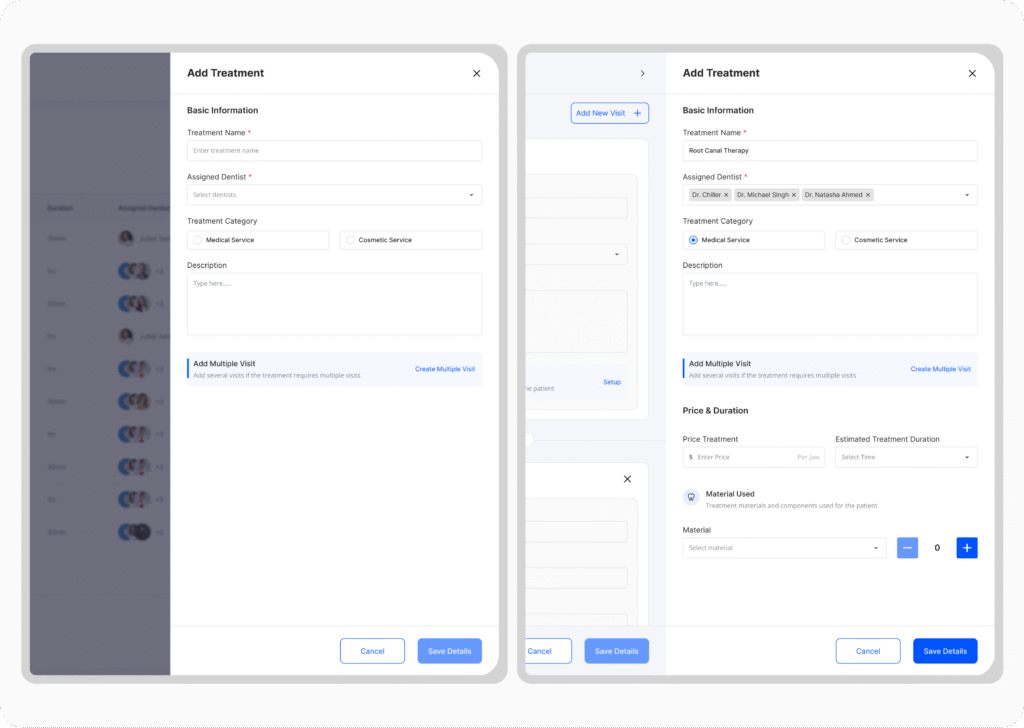The width and height of the screenshot is (1024, 728).
Task: Click the plus icon on Add New Visit
Action: pyautogui.click(x=637, y=113)
